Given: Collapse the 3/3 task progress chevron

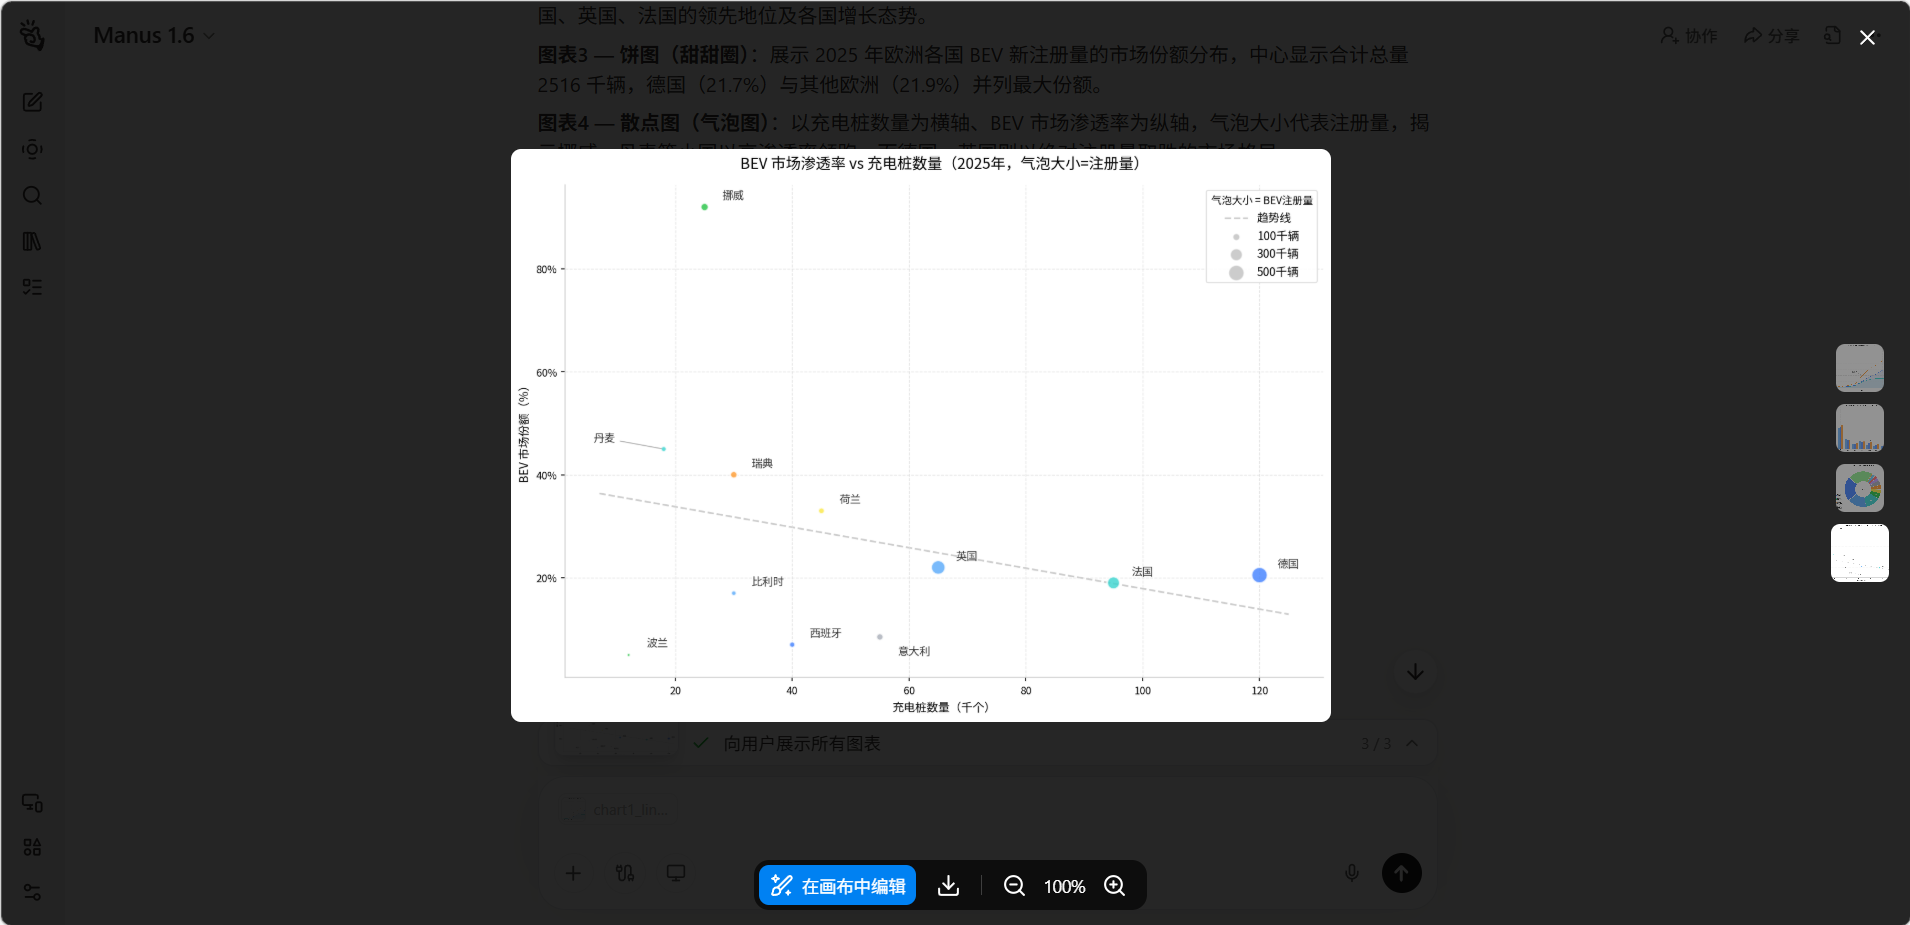Looking at the screenshot, I should pos(1411,743).
